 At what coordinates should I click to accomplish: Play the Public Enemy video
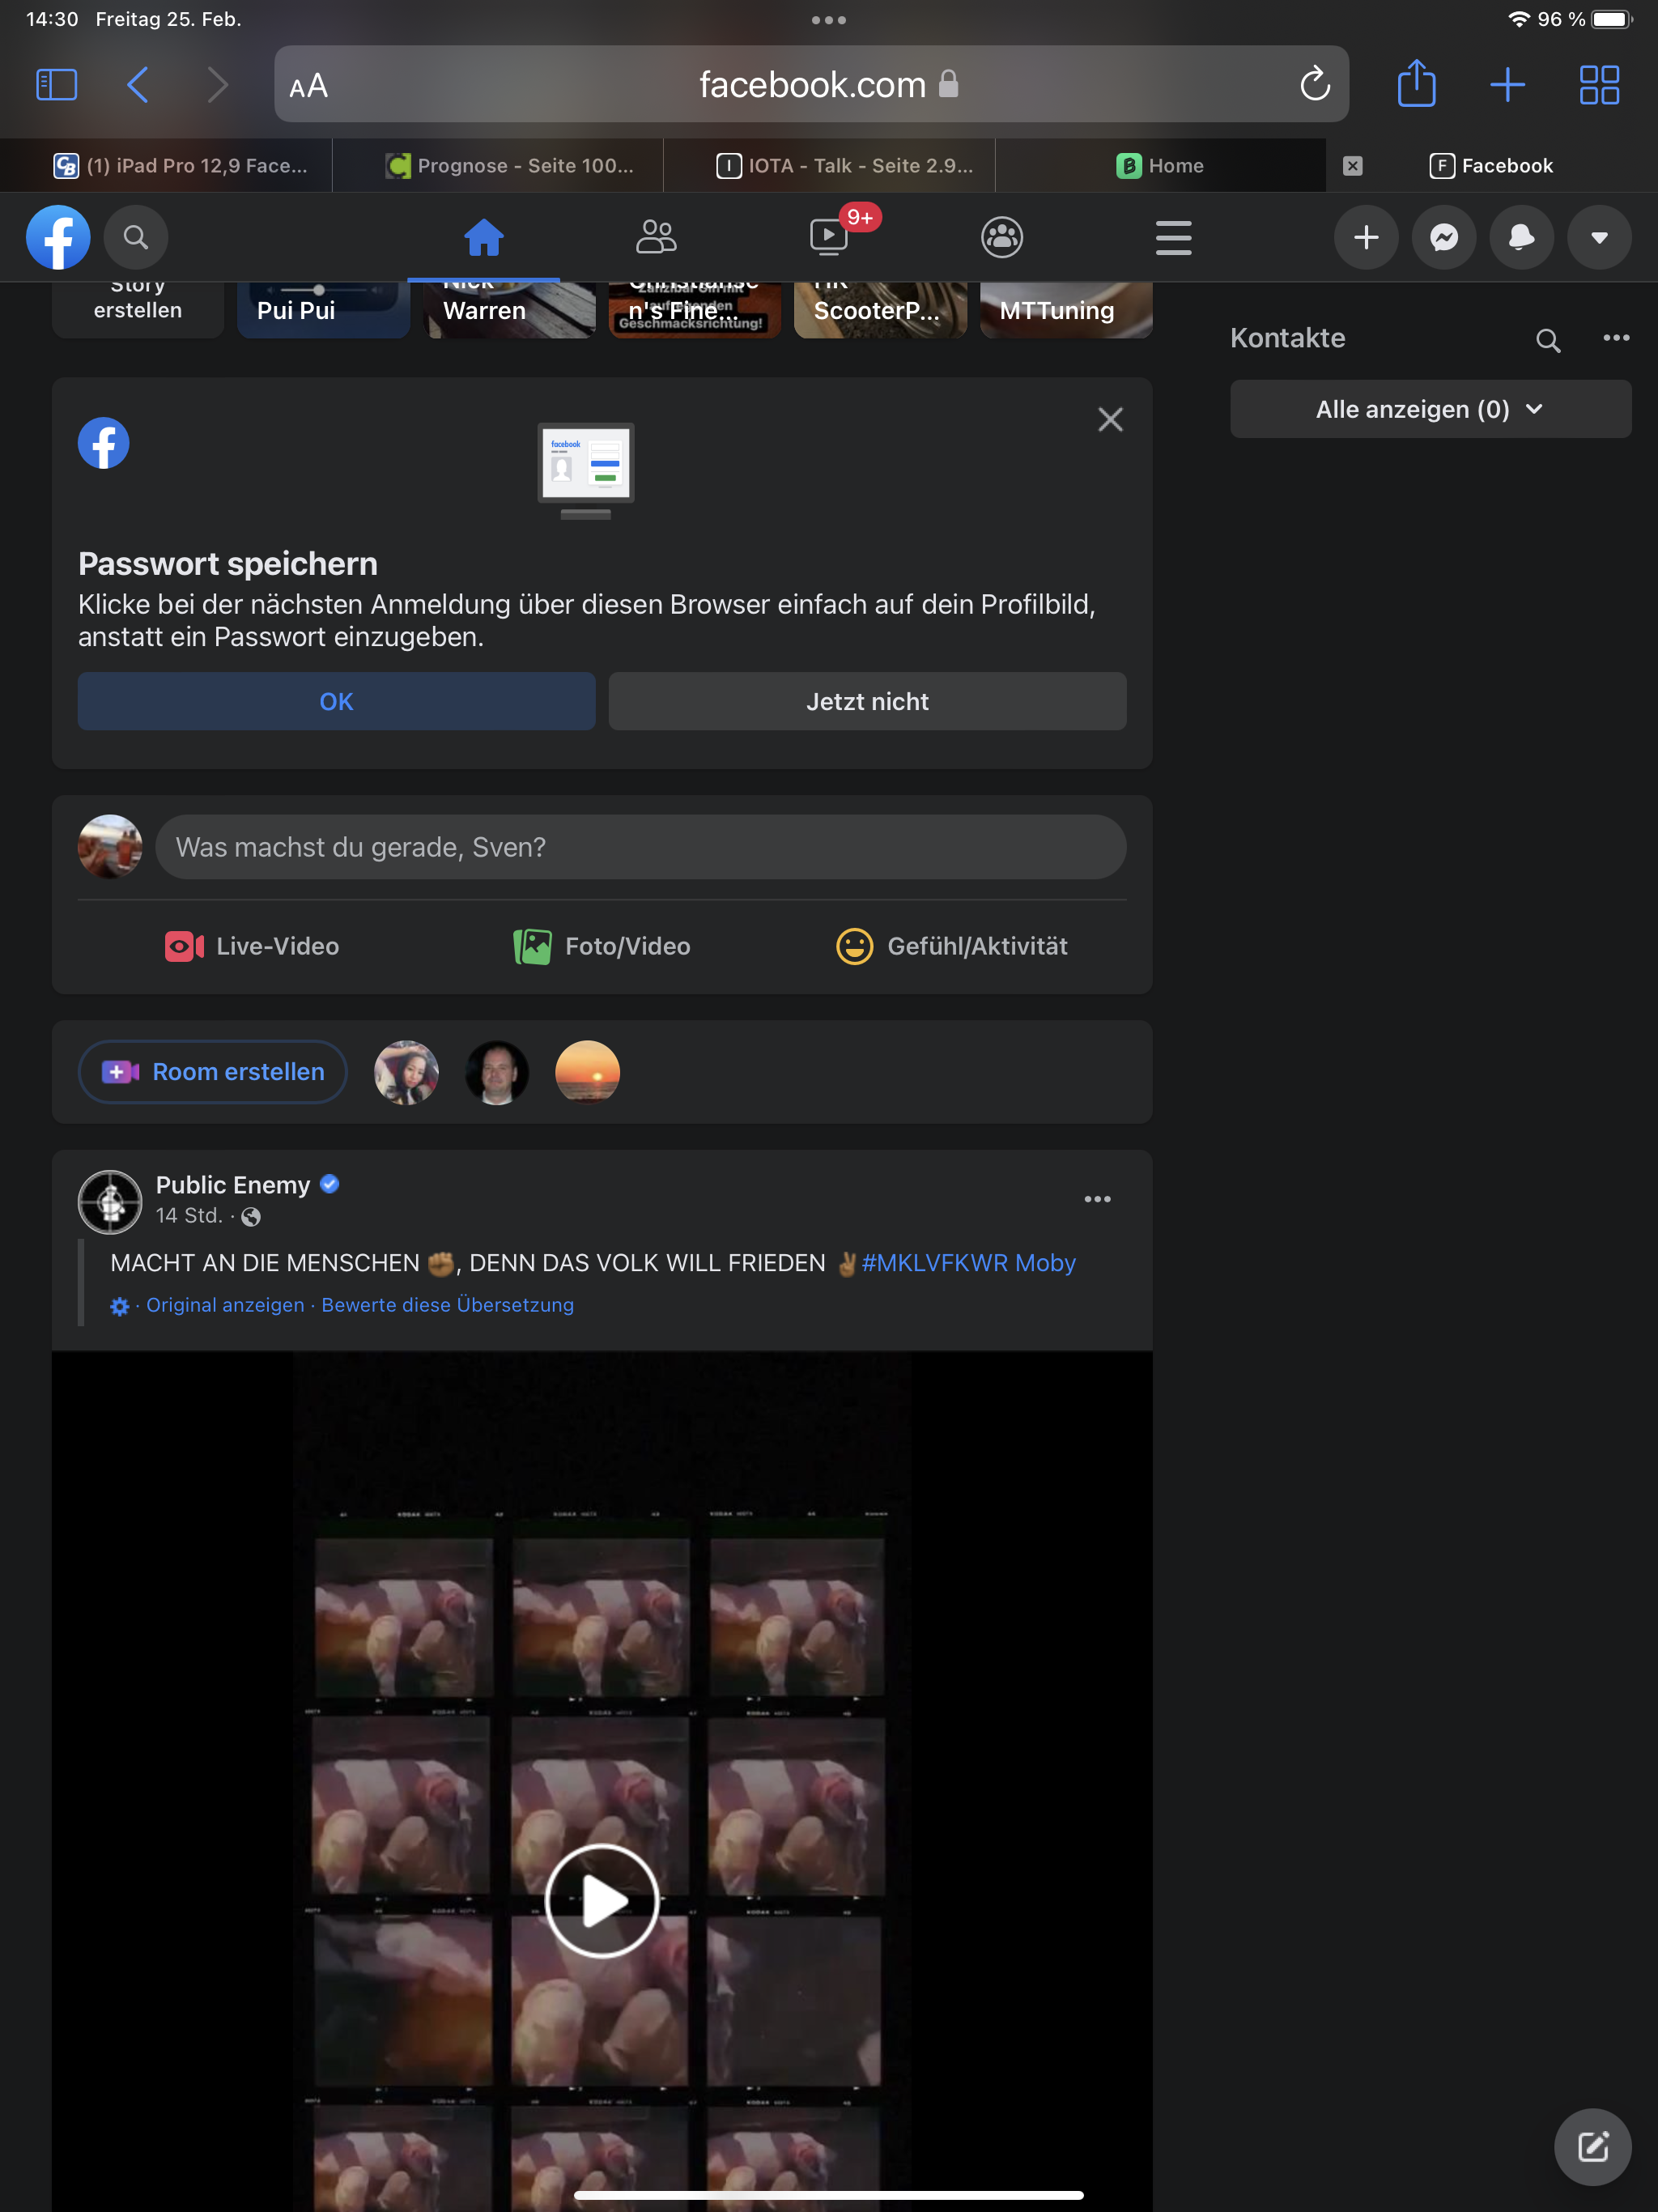(x=601, y=1901)
